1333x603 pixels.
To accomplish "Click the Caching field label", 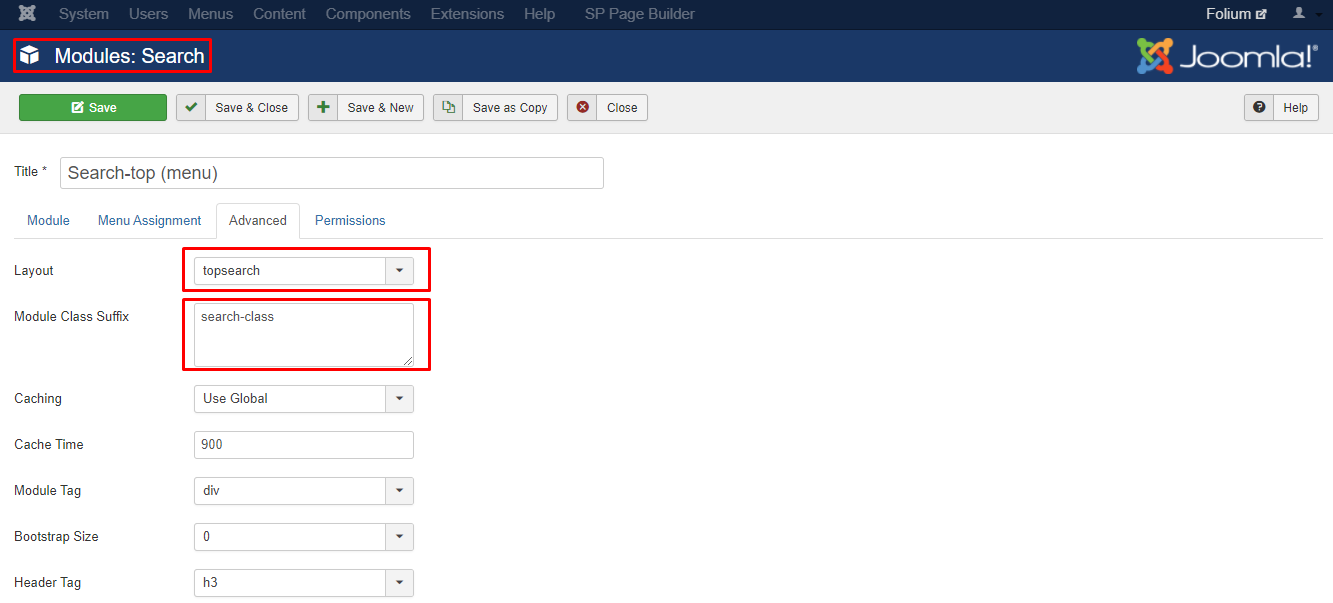I will (x=38, y=399).
